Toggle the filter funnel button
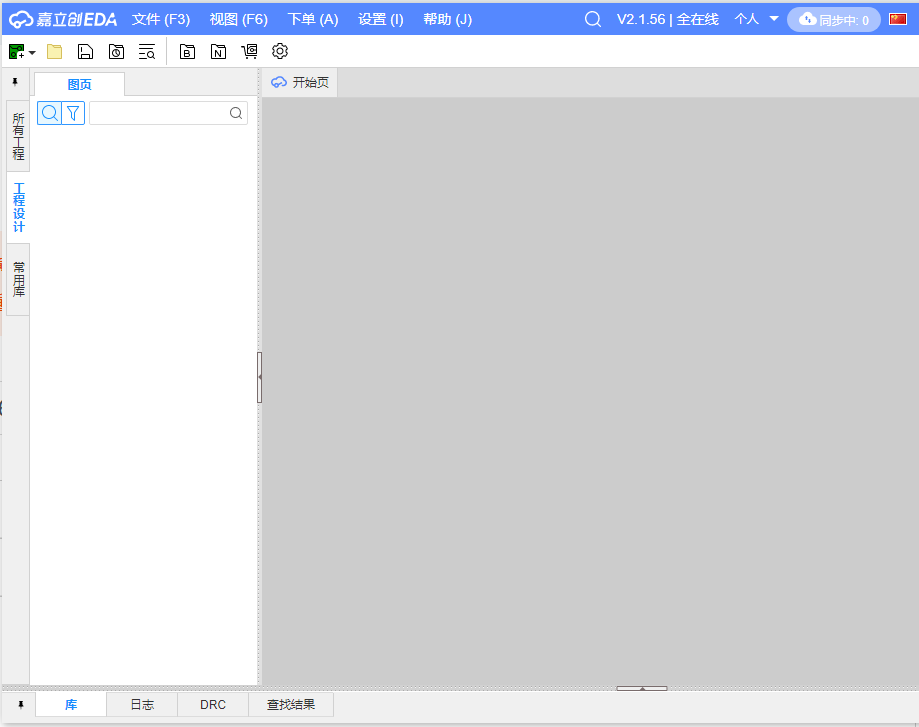The width and height of the screenshot is (919, 727). tap(73, 113)
